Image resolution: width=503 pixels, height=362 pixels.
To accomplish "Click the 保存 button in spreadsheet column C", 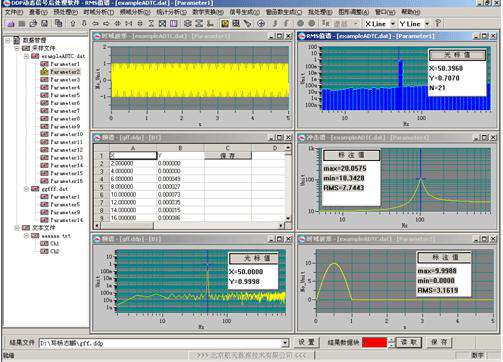I will click(228, 156).
